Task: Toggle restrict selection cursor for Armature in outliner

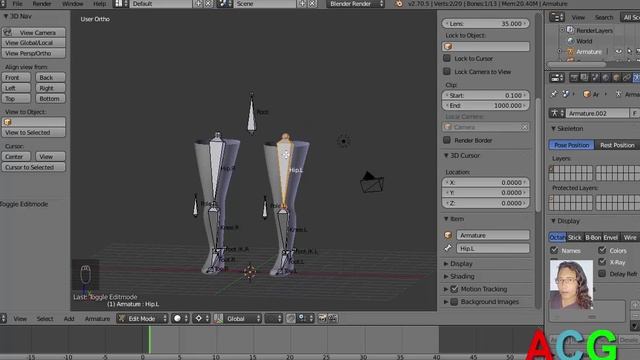Action: [x=629, y=51]
